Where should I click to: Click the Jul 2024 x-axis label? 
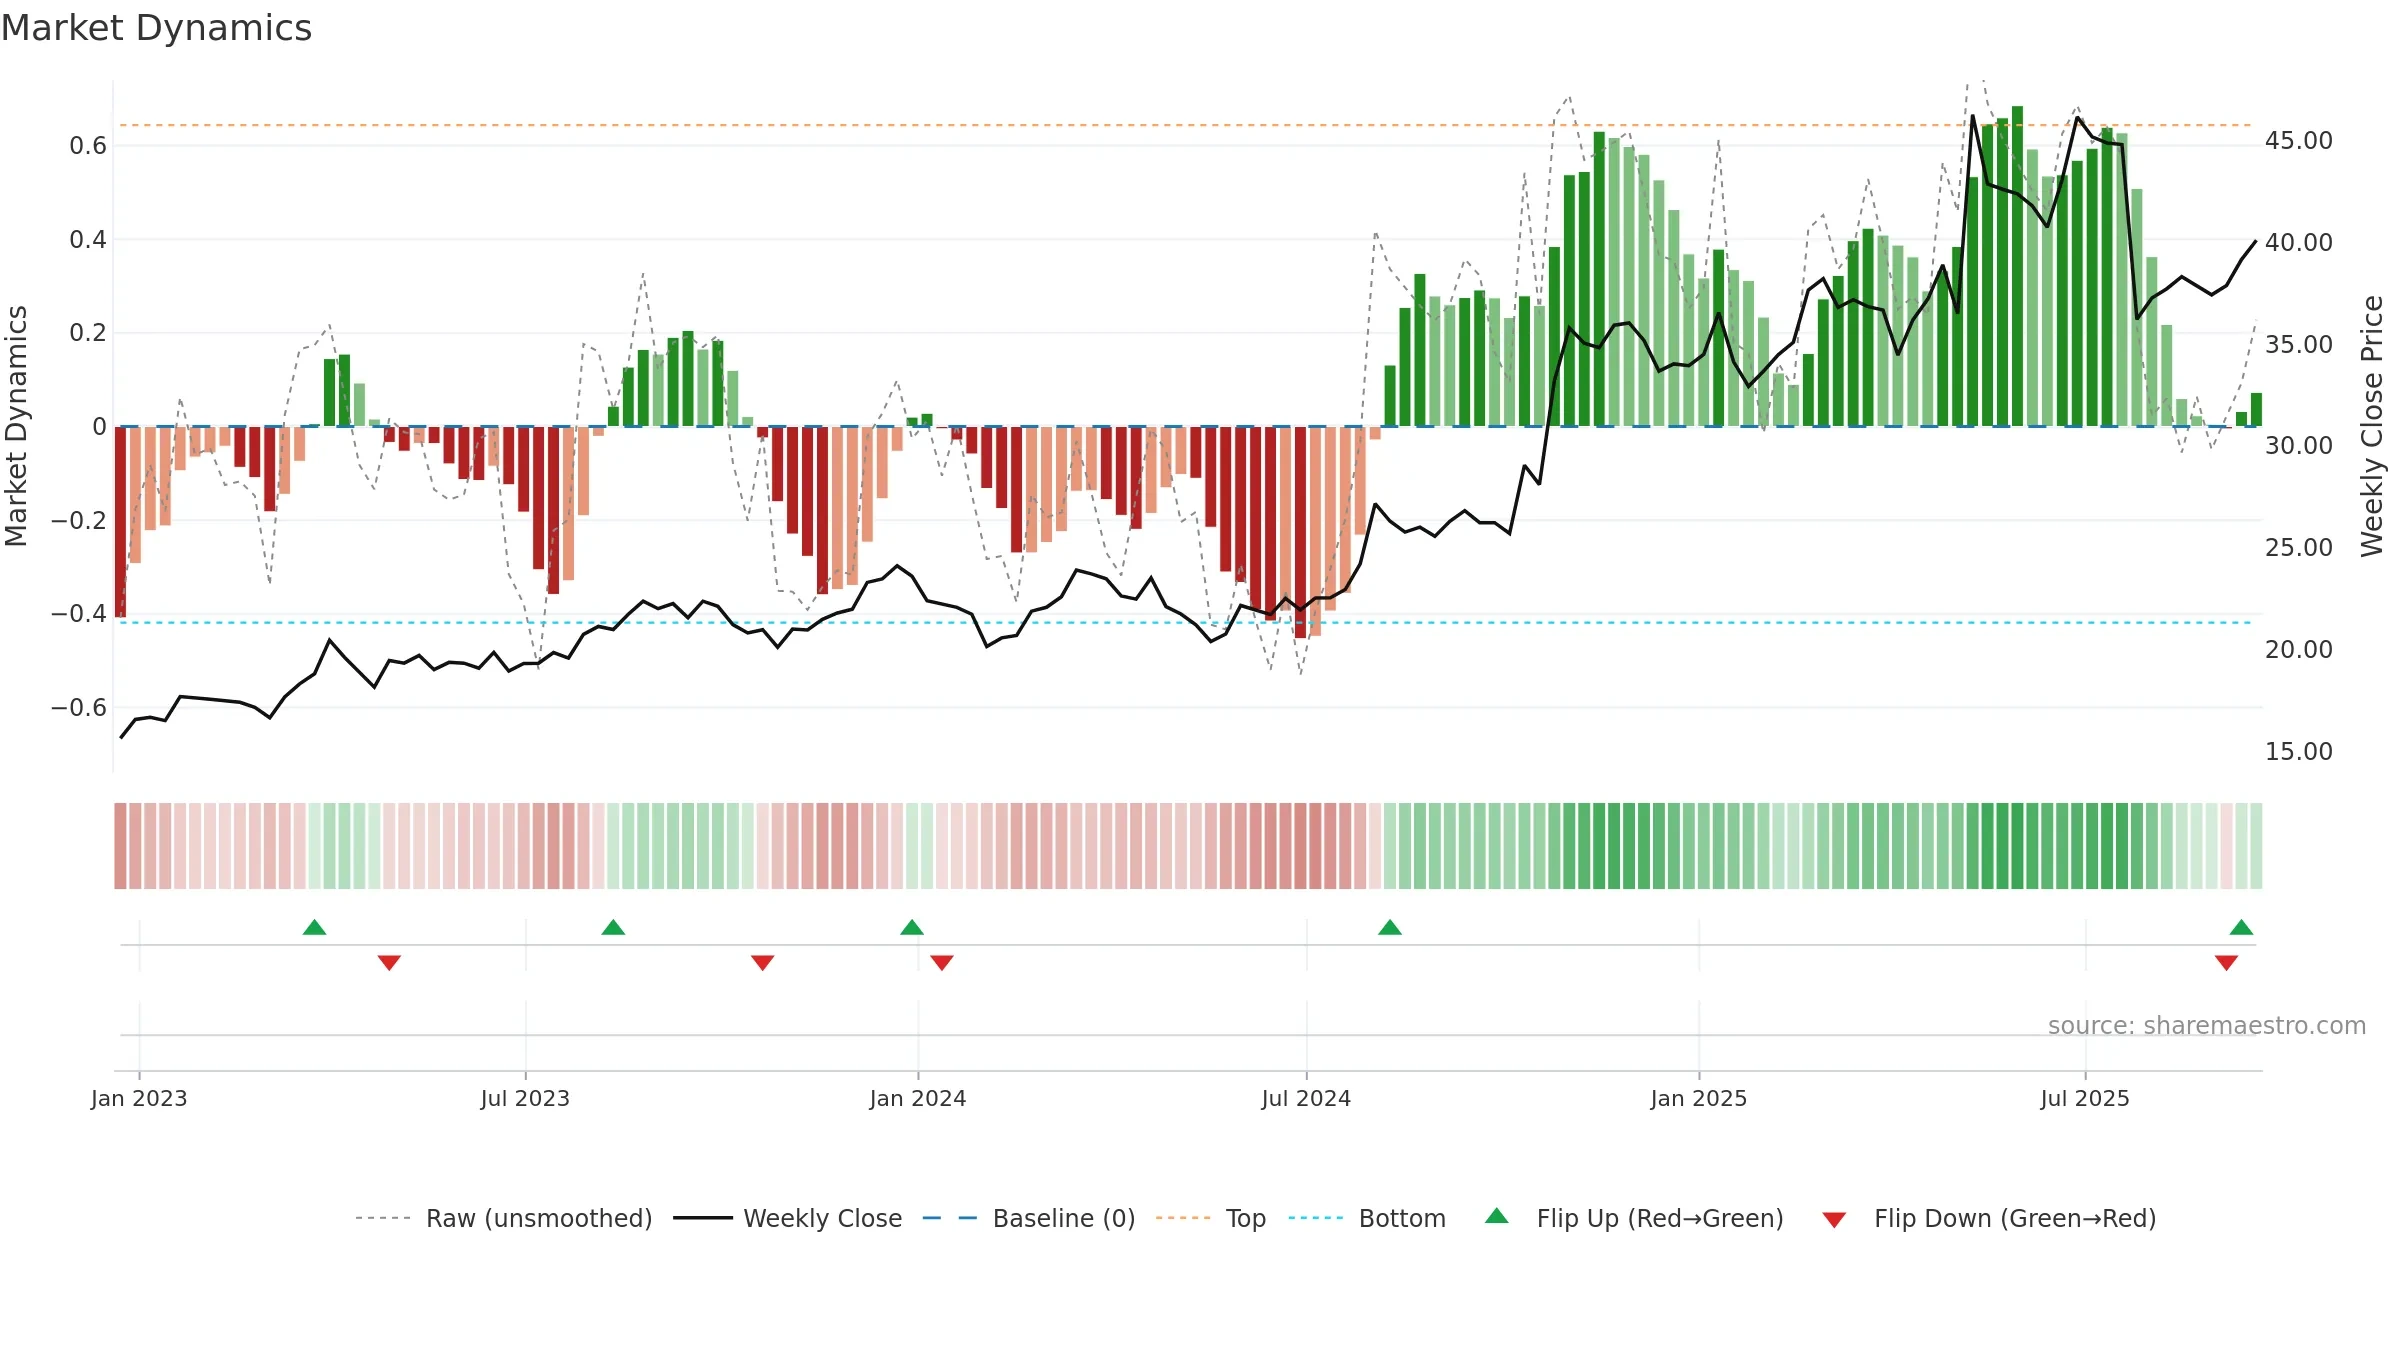pyautogui.click(x=1306, y=1098)
